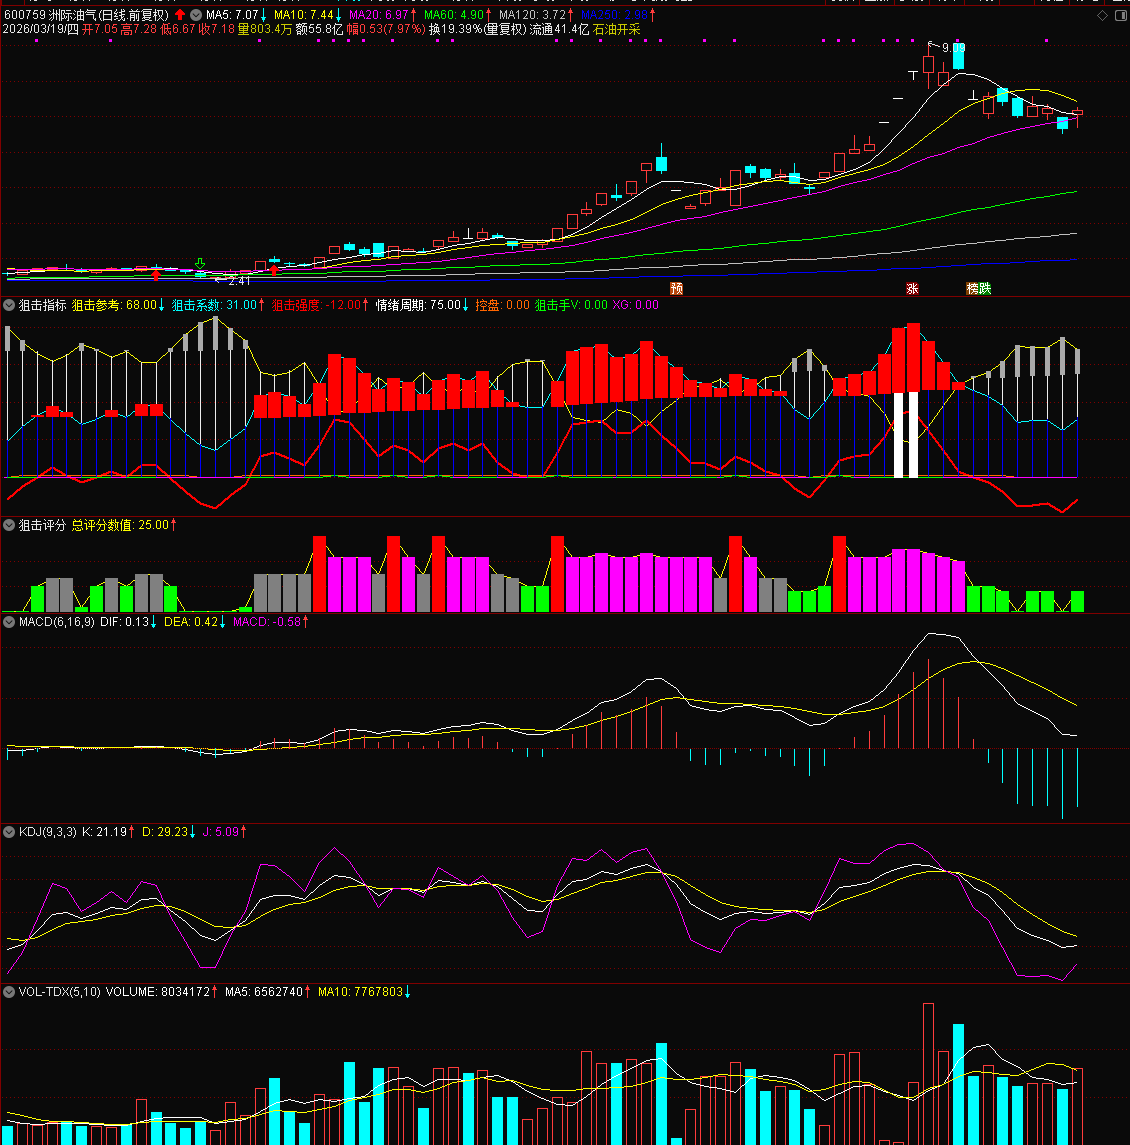Click the 控盘: 0.00 value
Viewport: 1130px width, 1145px height.
pos(503,305)
